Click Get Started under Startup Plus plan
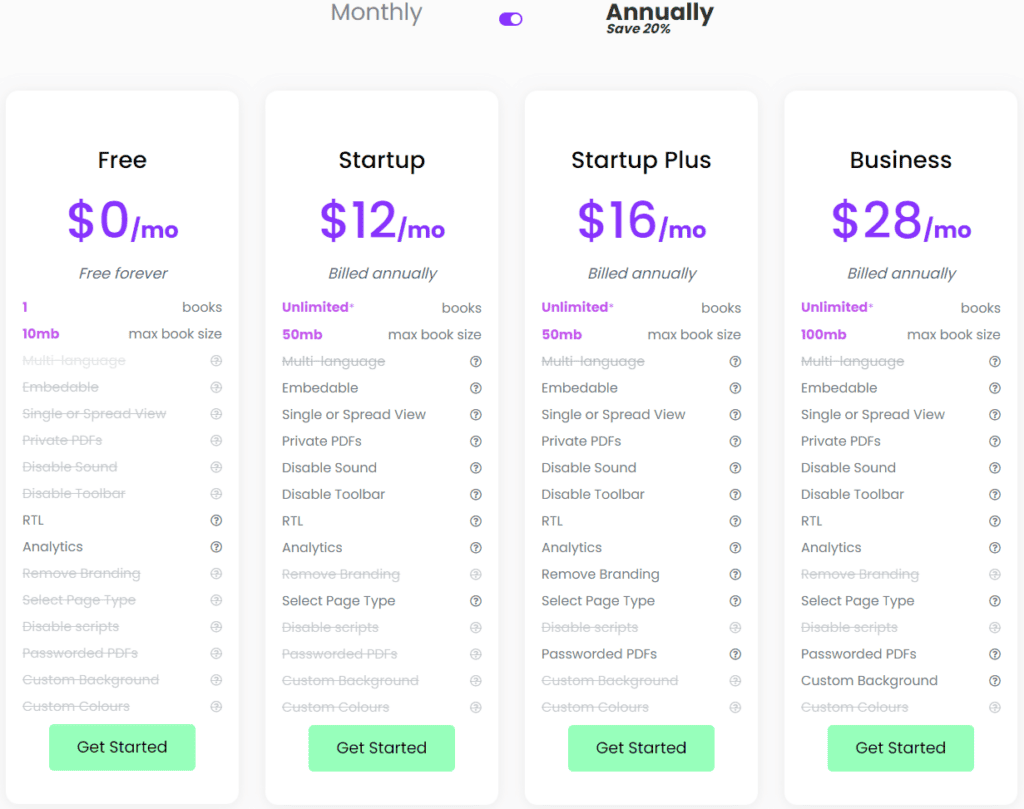 (x=641, y=748)
